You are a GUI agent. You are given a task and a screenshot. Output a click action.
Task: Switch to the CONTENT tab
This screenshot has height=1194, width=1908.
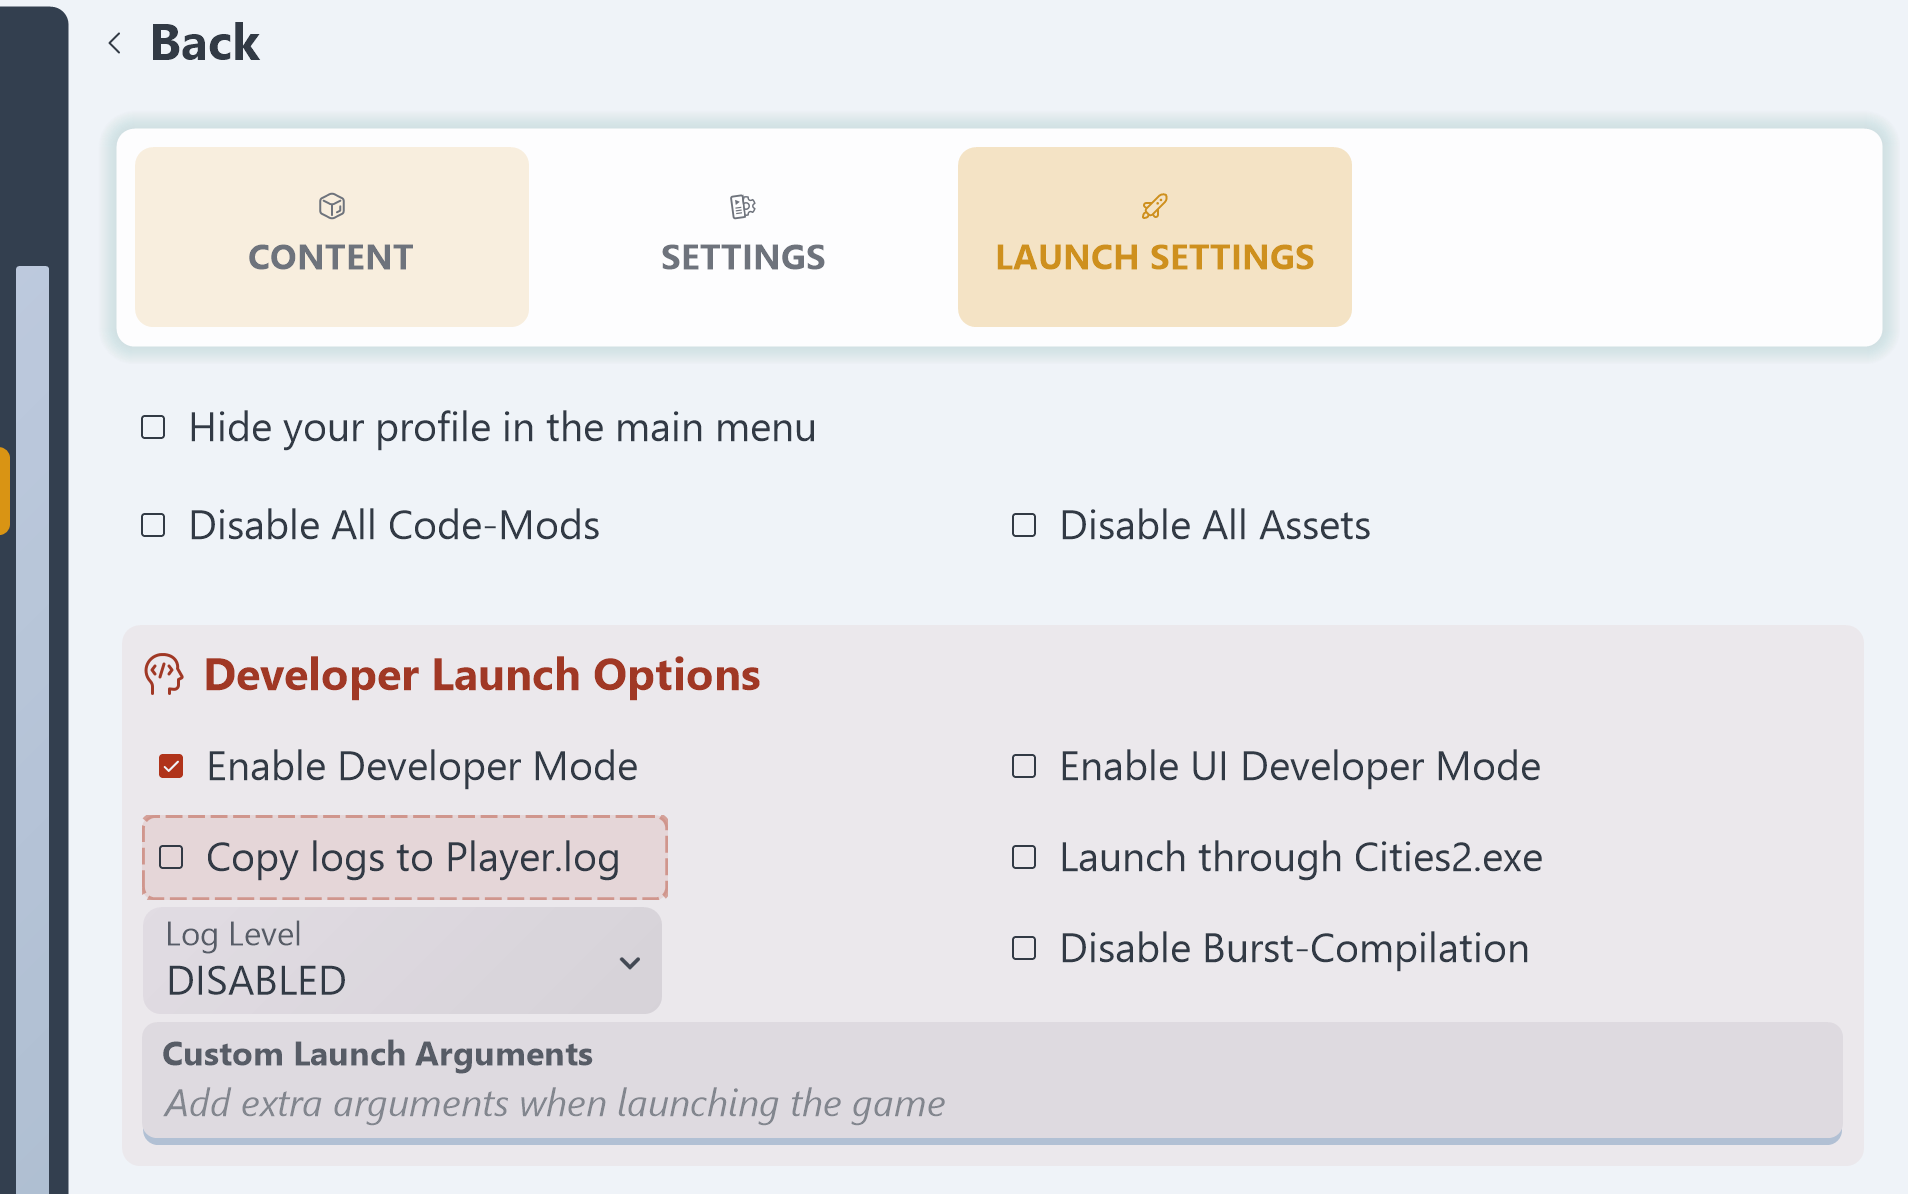331,238
